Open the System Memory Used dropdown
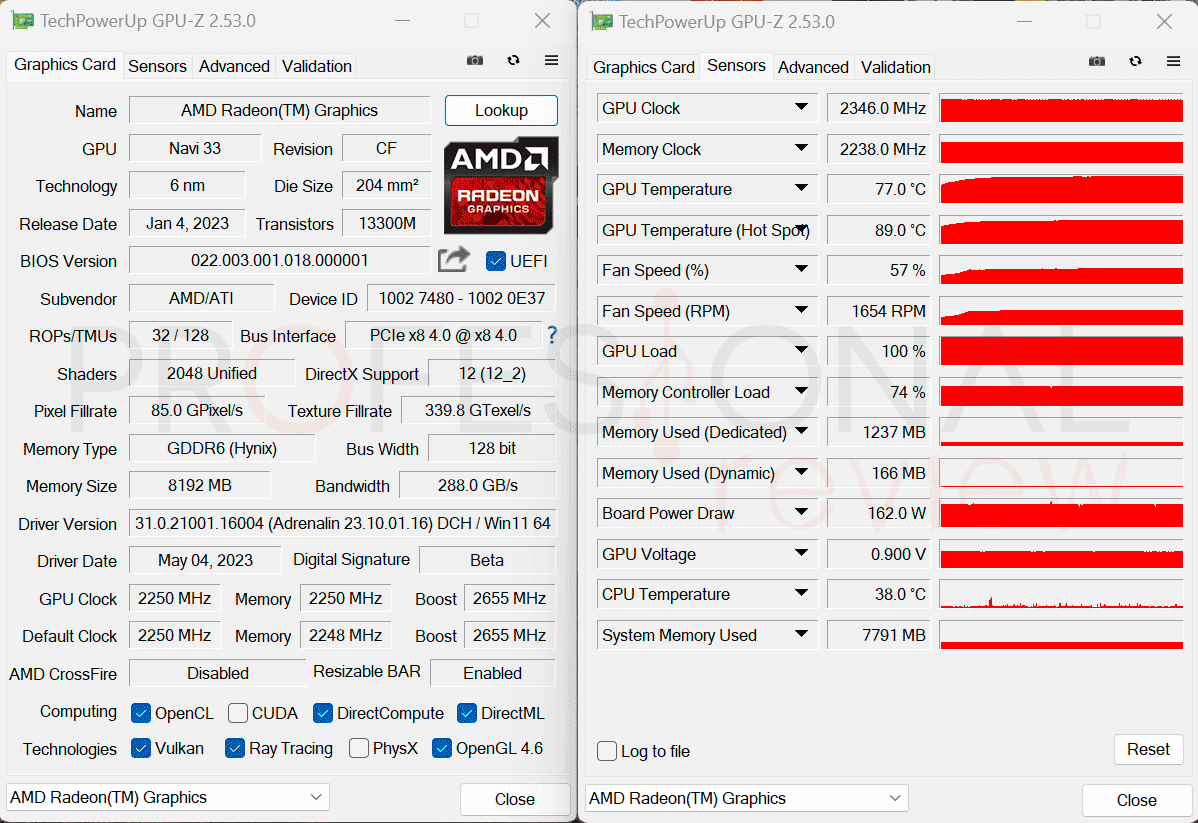 pos(801,634)
